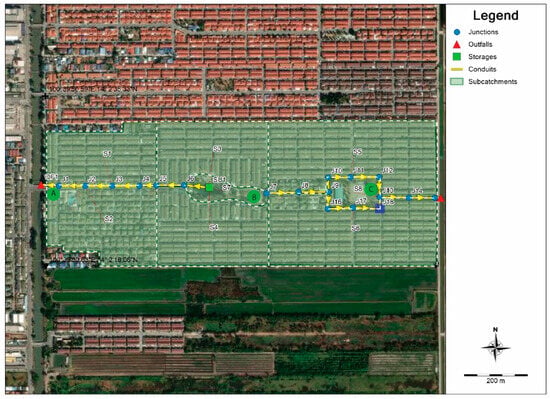Click junction node J5 on the conduit line
This screenshot has width=550, height=399.
pyautogui.click(x=156, y=185)
